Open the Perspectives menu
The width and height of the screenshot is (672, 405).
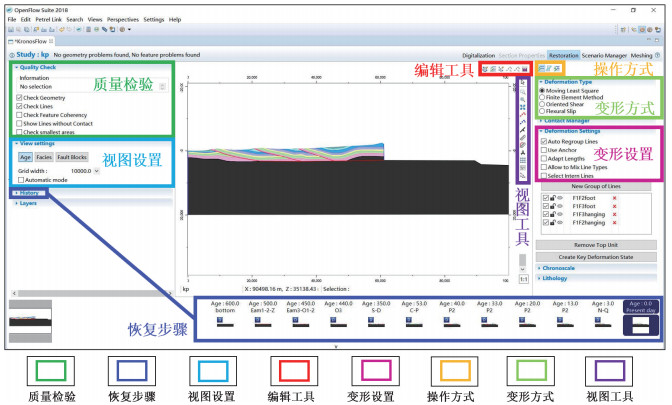[122, 19]
